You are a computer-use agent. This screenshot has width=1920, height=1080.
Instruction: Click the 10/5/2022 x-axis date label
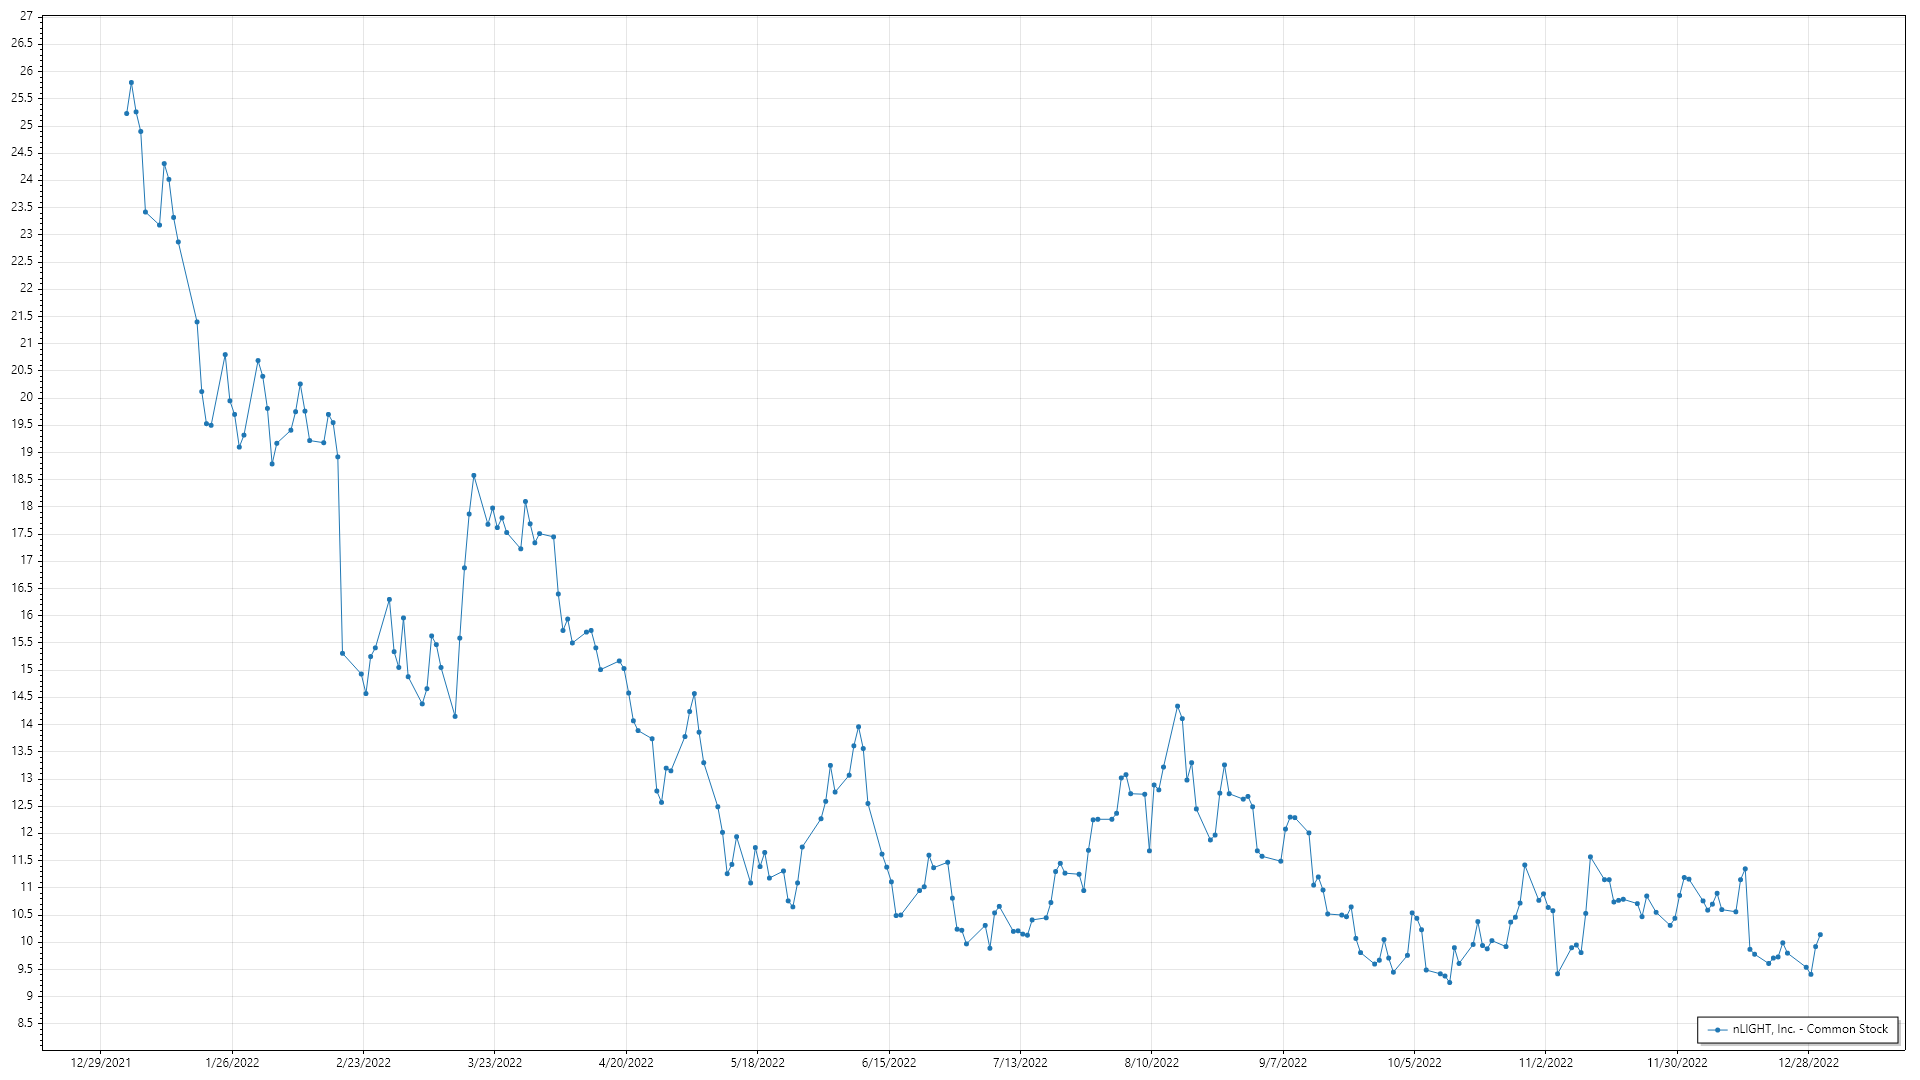[x=1414, y=1063]
